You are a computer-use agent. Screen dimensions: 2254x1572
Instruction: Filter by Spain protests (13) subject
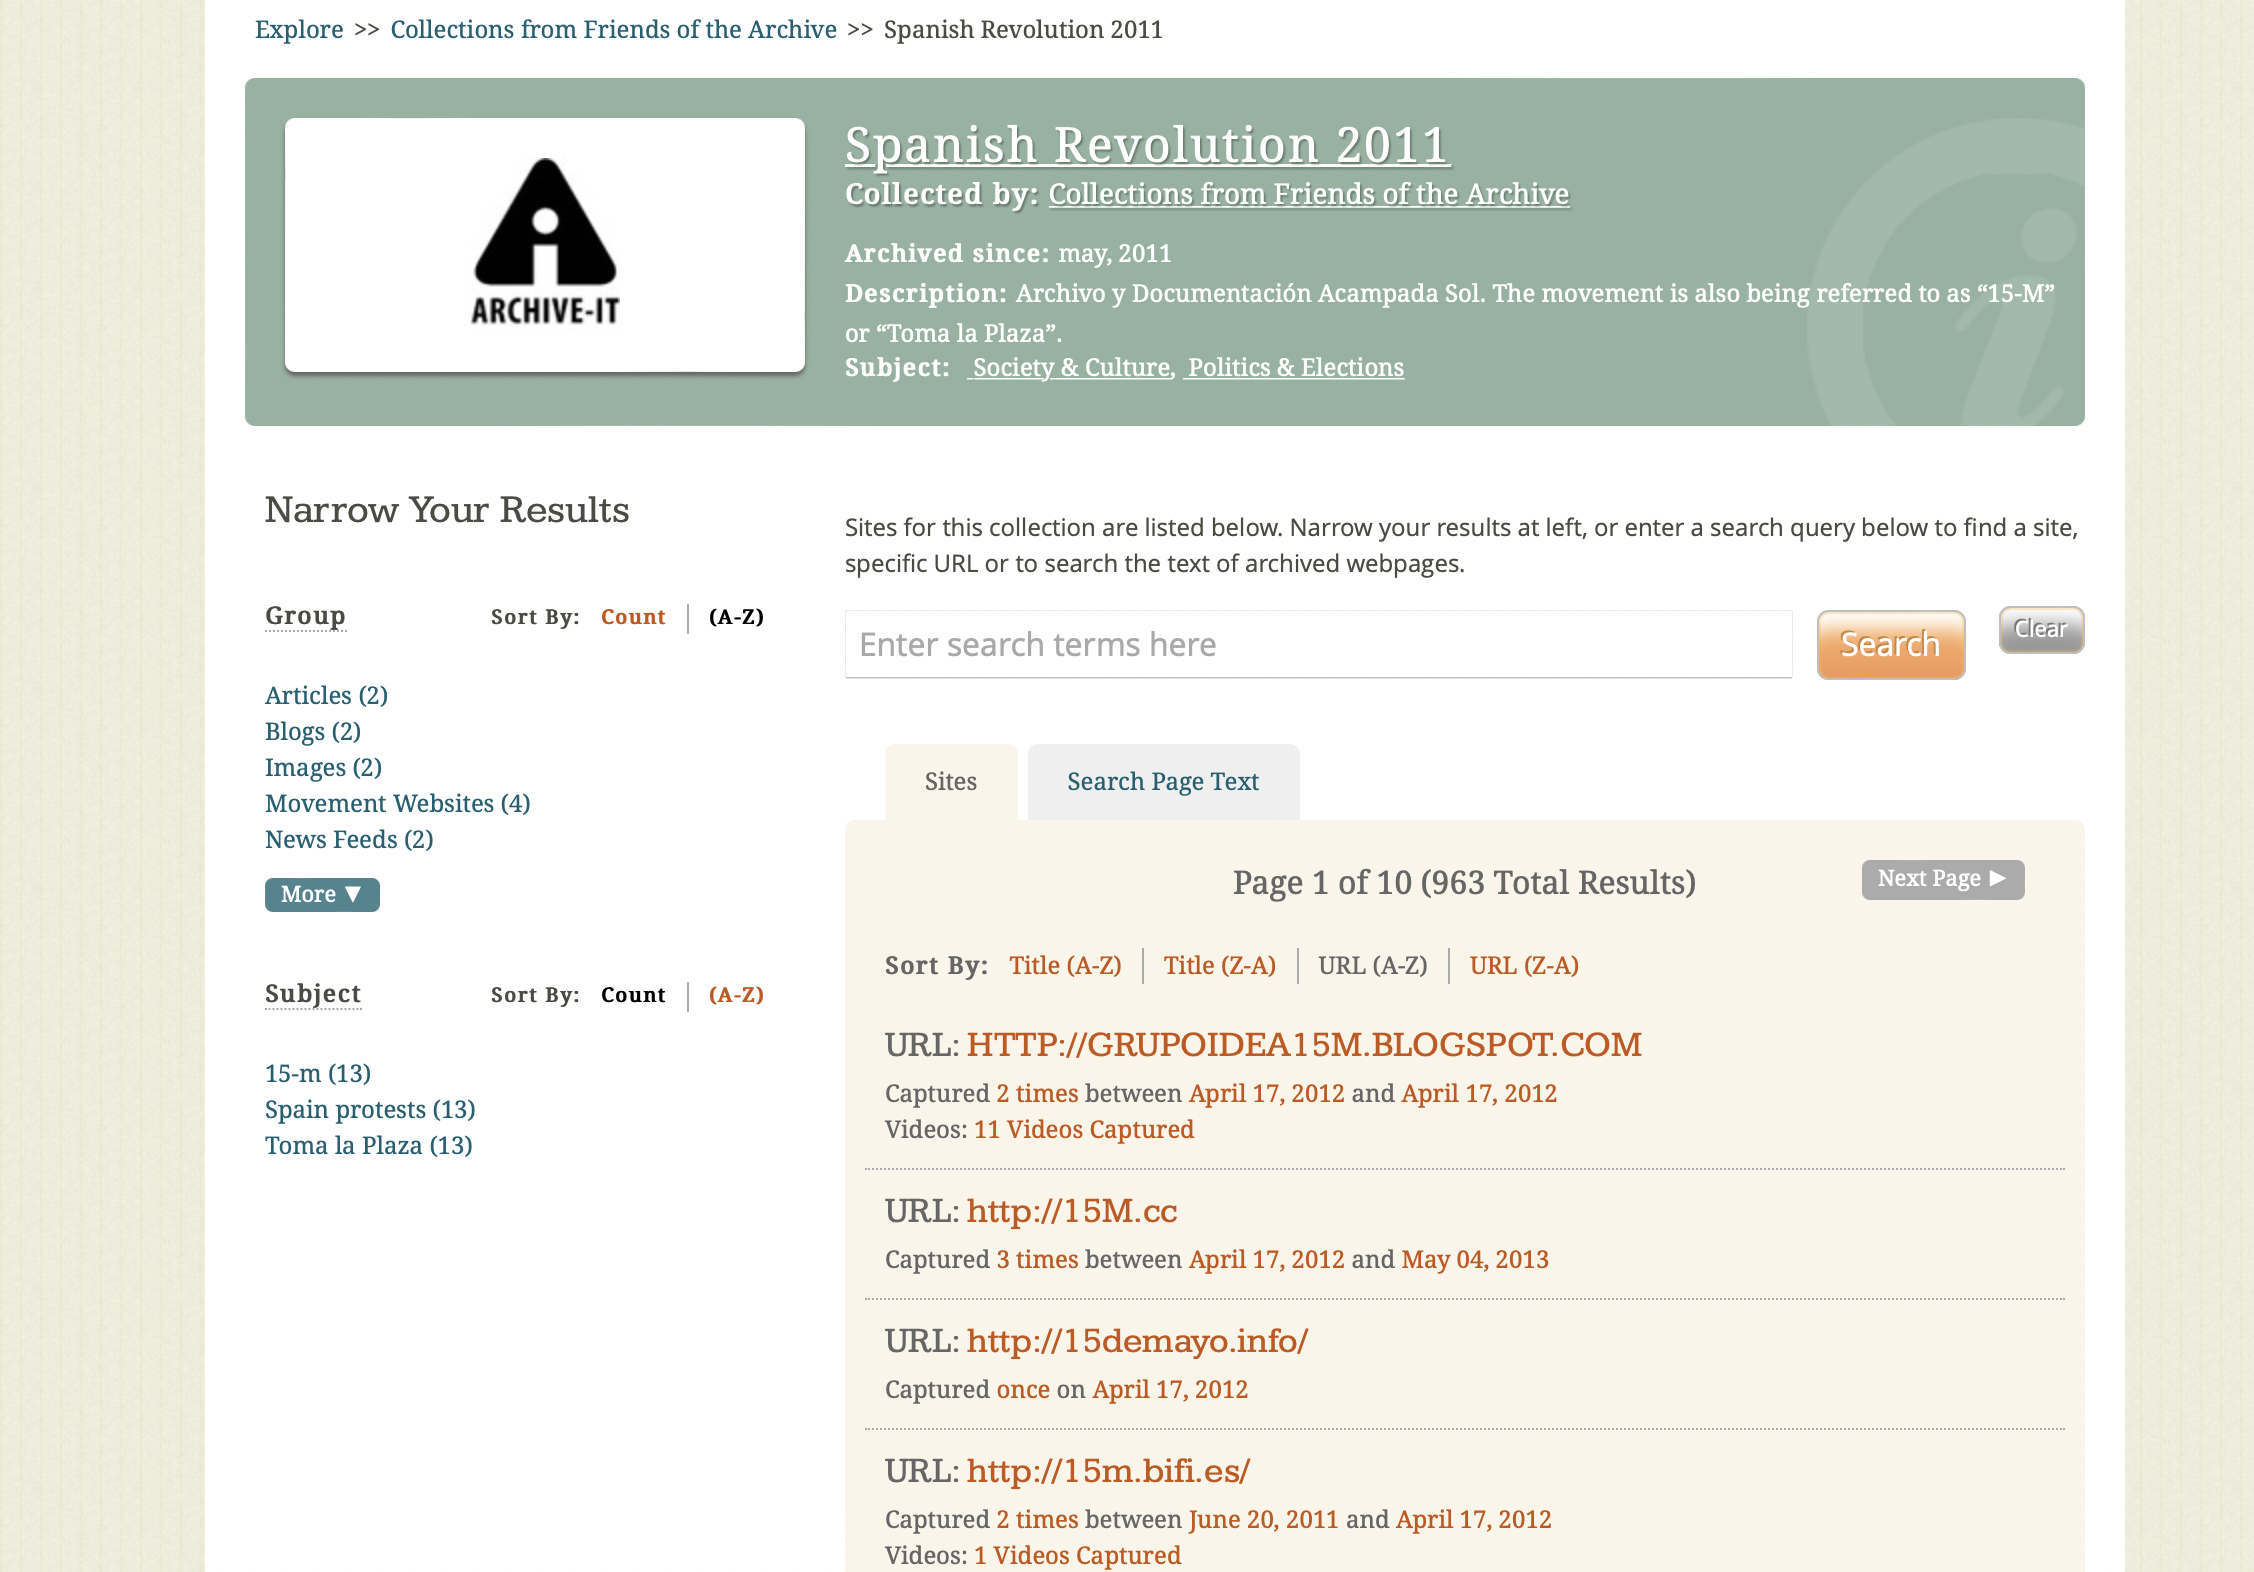point(370,1109)
